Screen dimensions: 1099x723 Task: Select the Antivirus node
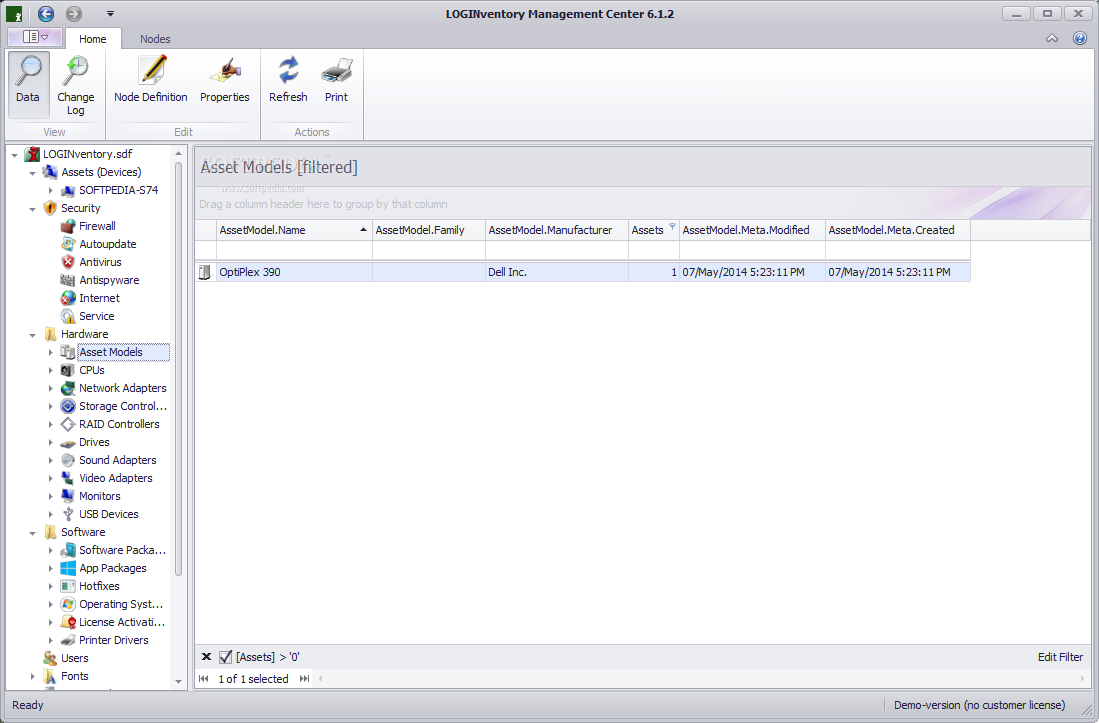100,262
